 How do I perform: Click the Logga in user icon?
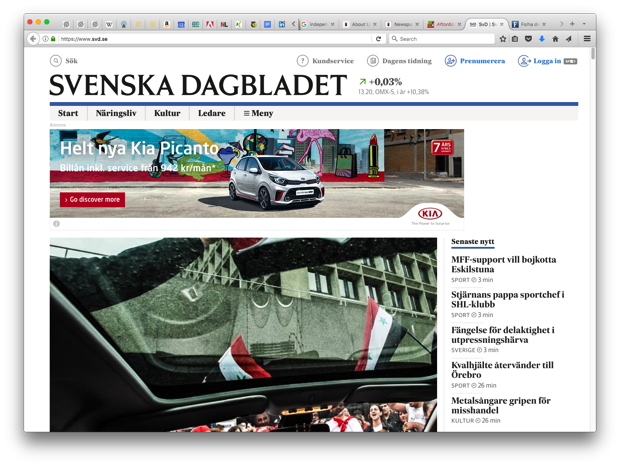click(x=524, y=61)
